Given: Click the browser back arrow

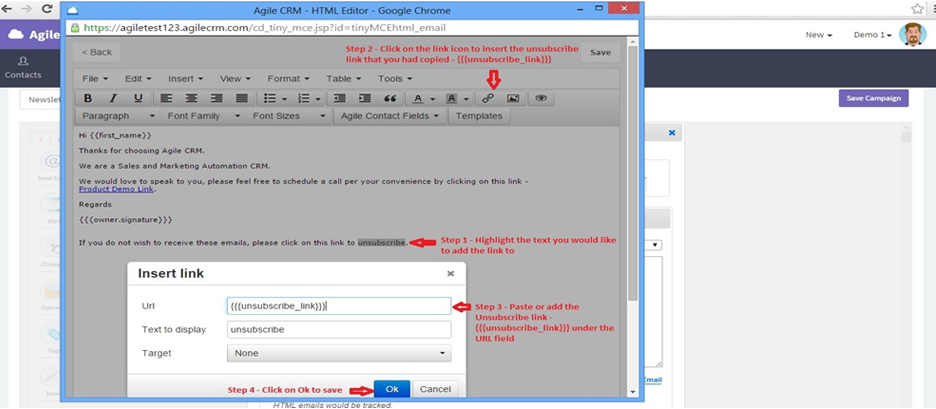Looking at the screenshot, I should (8, 10).
